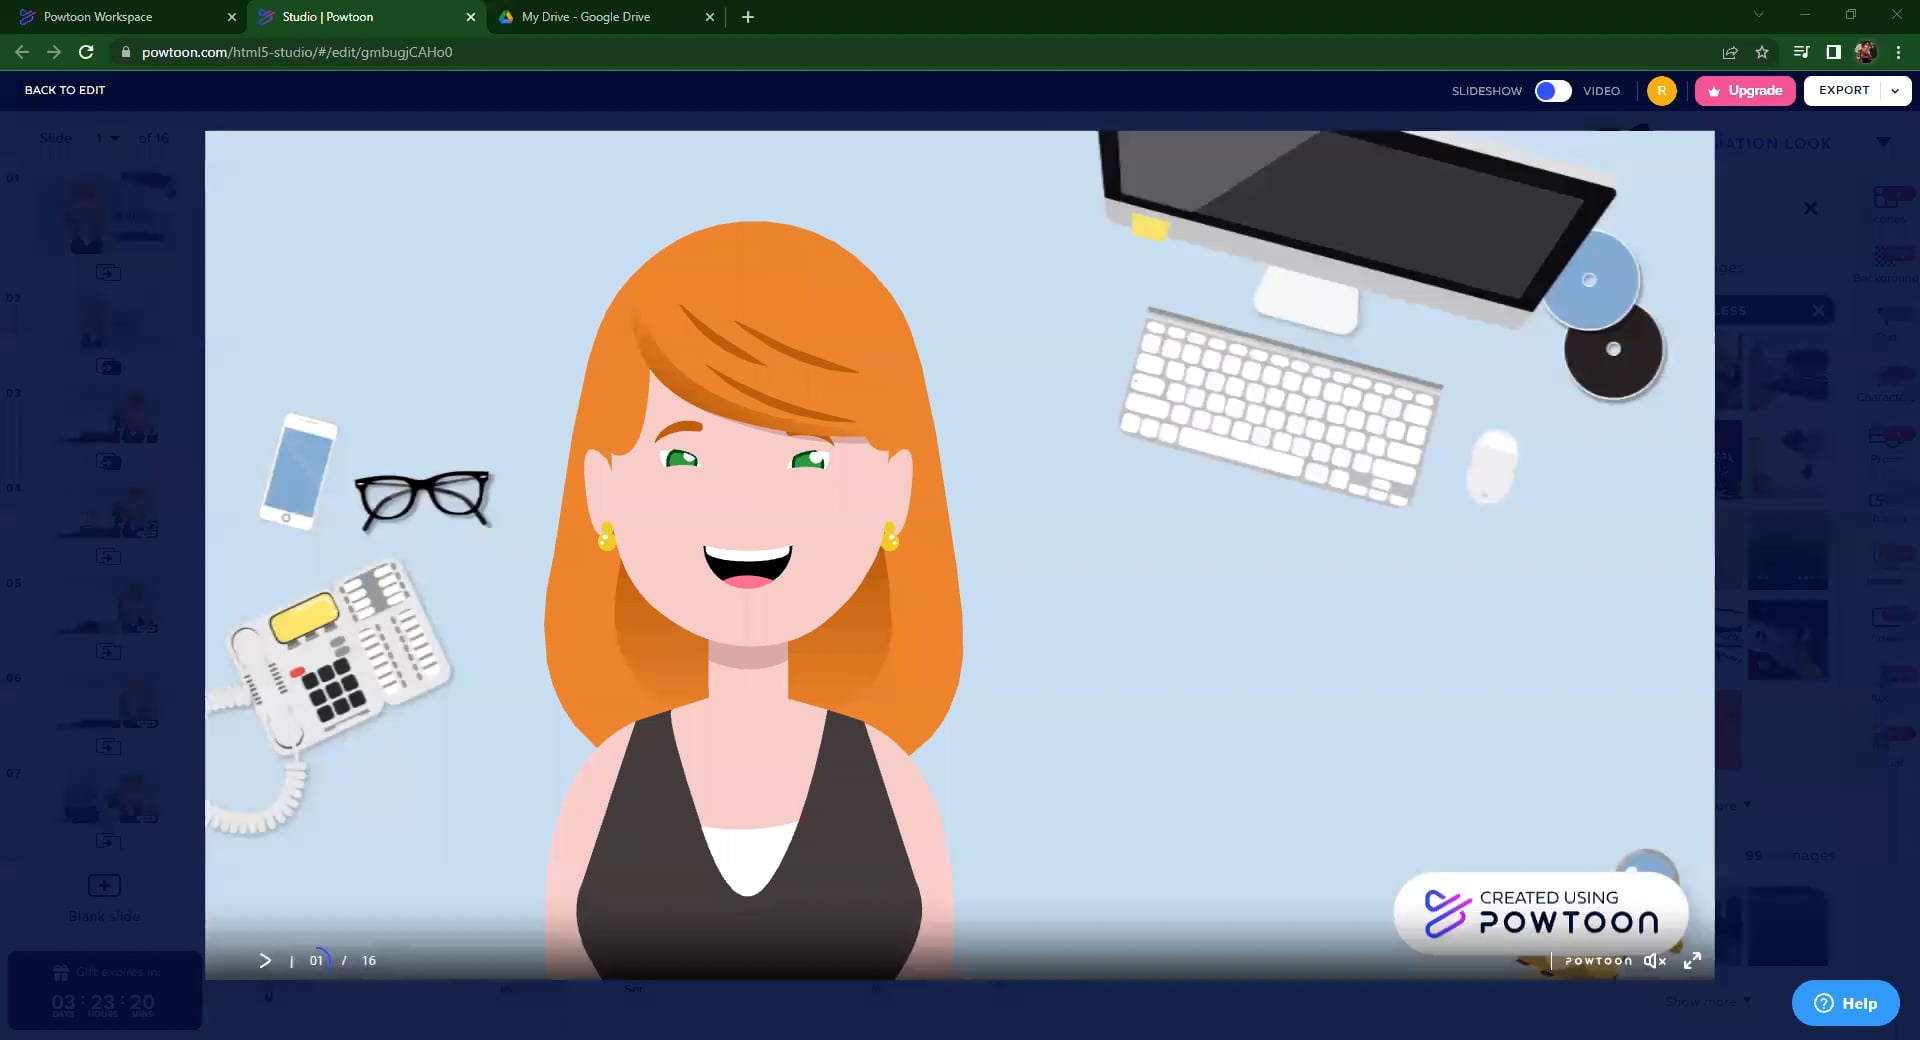Open the orange R account avatar
1920x1040 pixels.
pyautogui.click(x=1661, y=91)
